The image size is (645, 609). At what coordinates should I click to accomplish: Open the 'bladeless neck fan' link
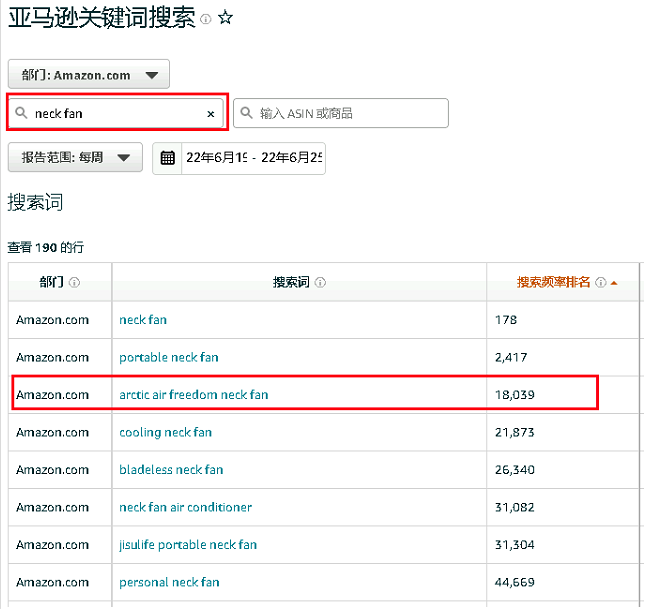coord(171,470)
